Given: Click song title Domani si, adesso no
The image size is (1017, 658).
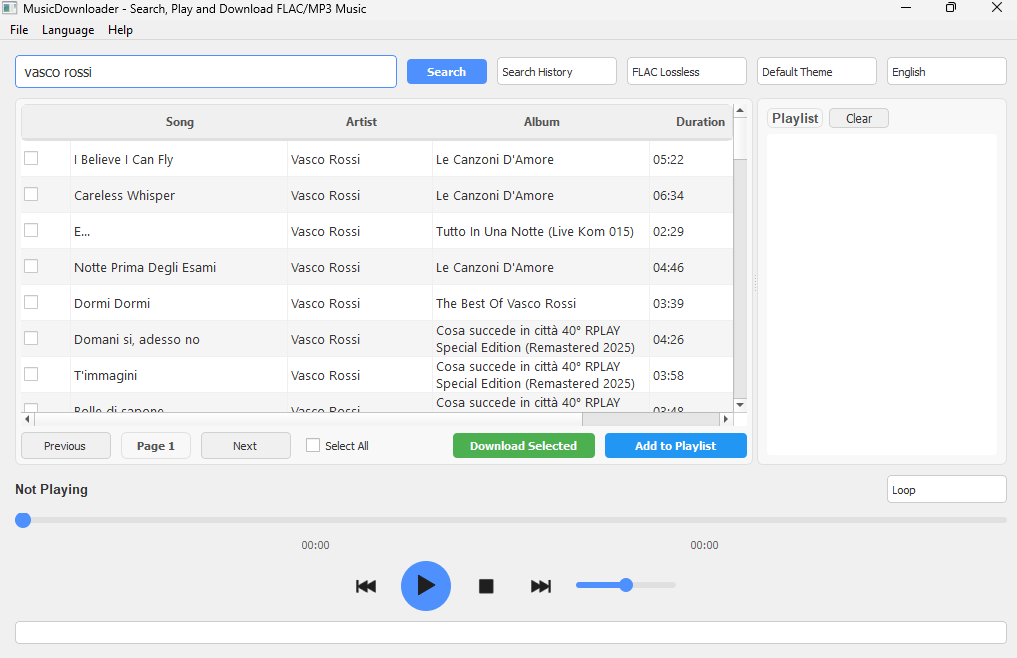Looking at the screenshot, I should 137,339.
